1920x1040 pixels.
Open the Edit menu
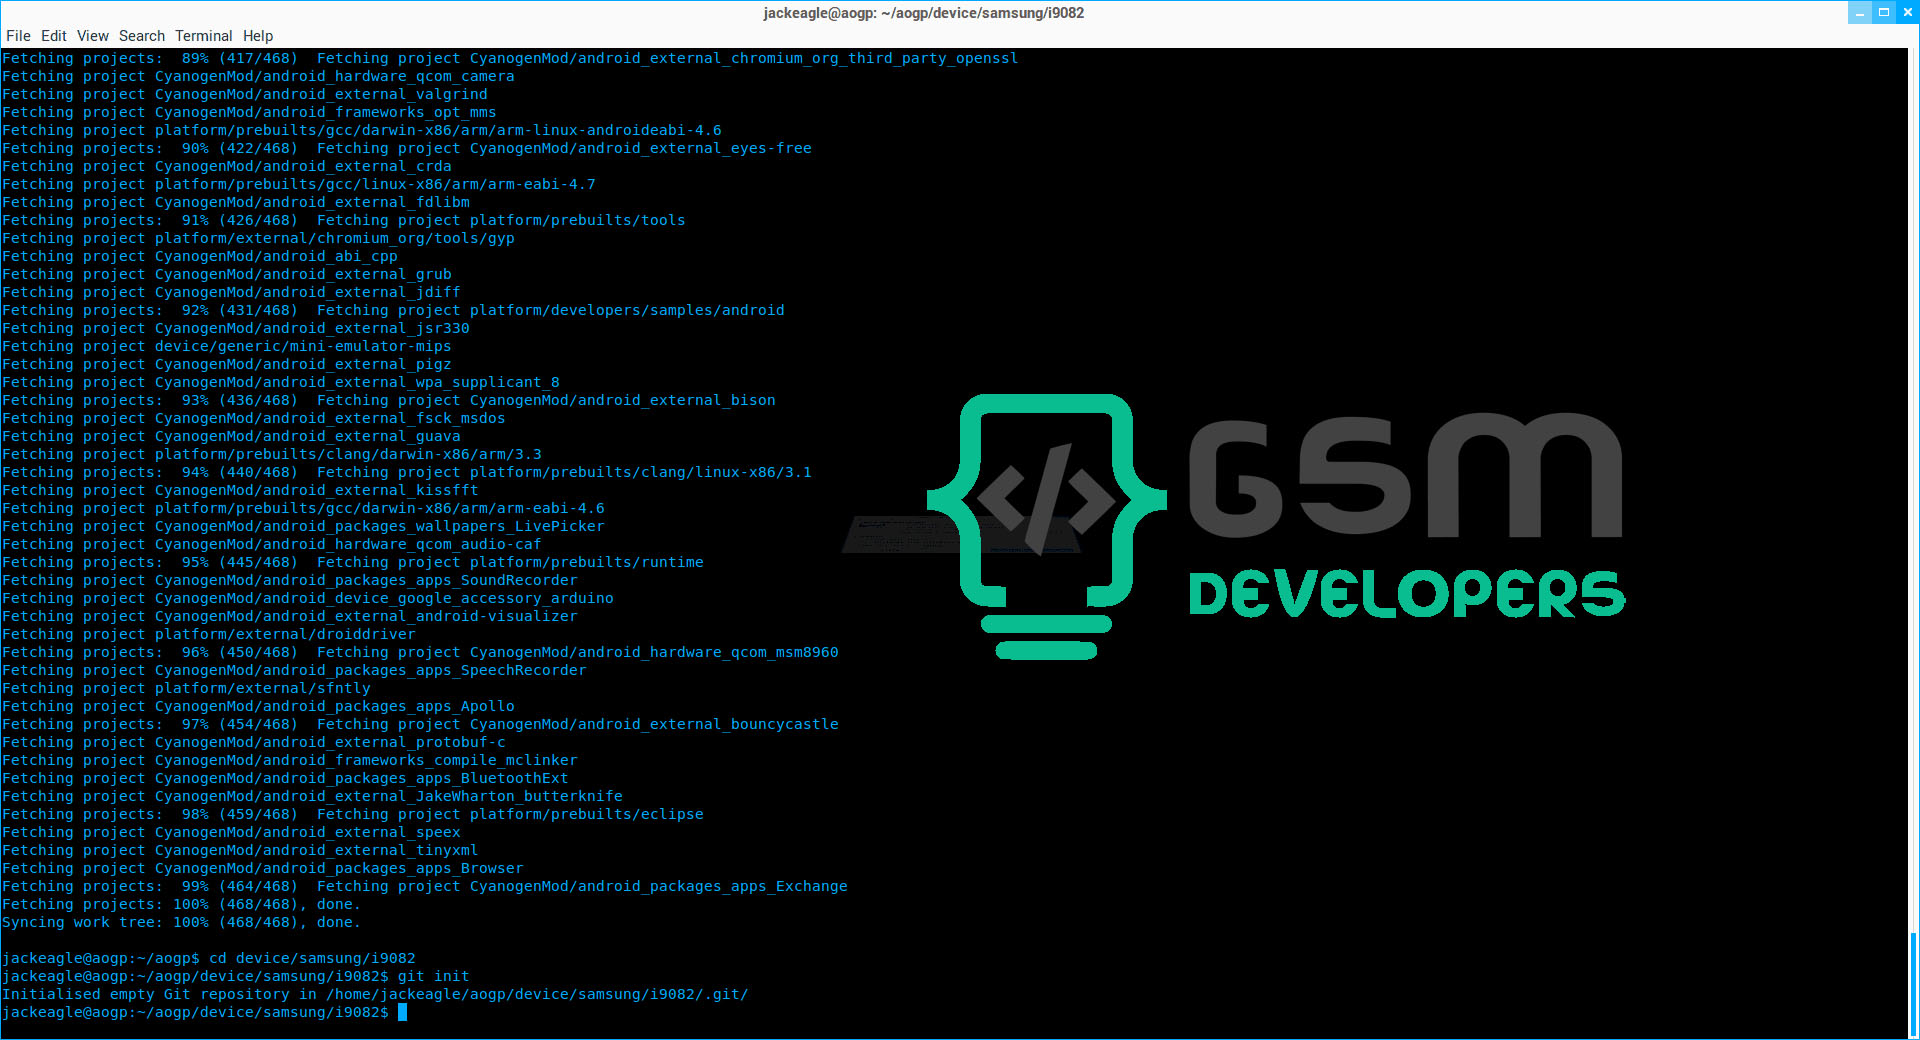click(x=54, y=36)
